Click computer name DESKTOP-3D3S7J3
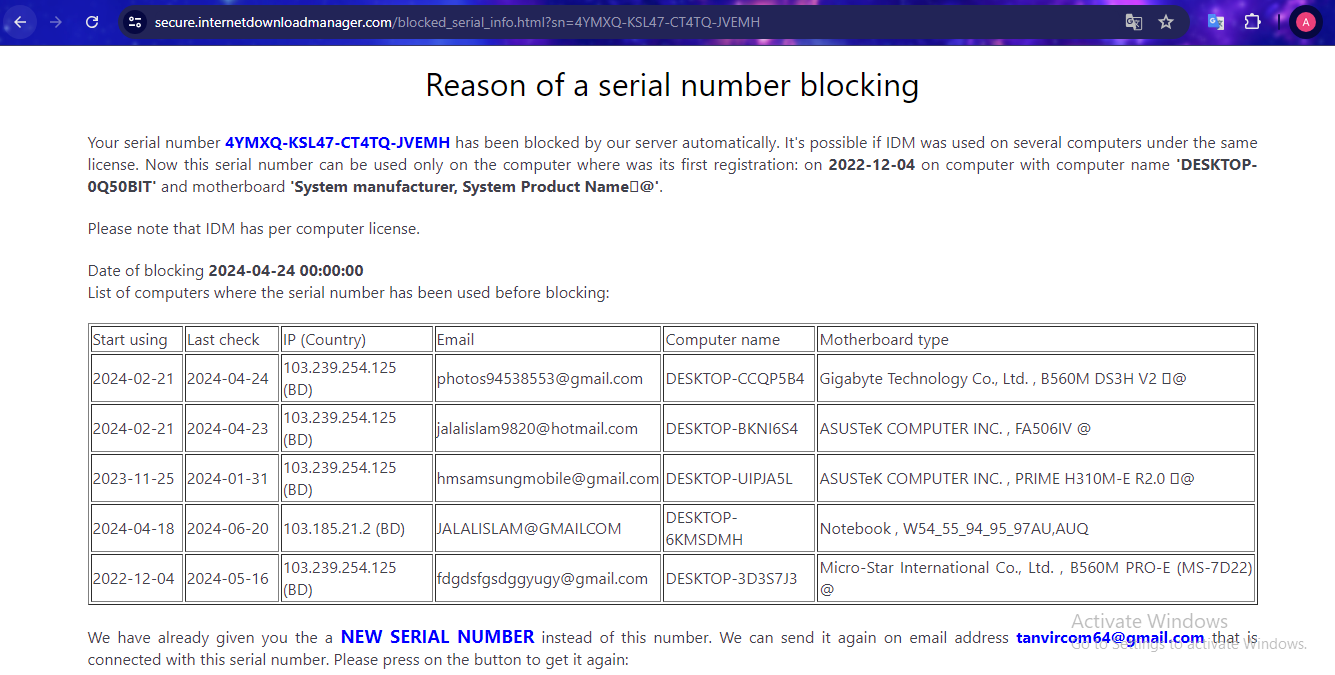This screenshot has height=675, width=1335. pos(732,578)
